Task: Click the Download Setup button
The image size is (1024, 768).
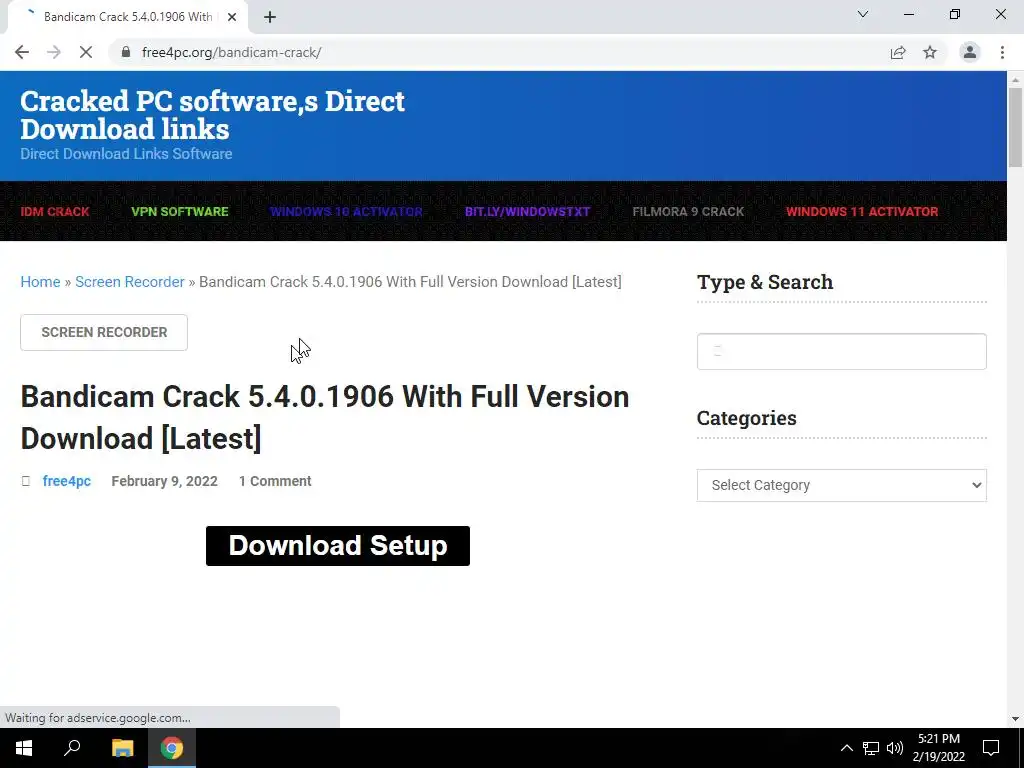Action: tap(338, 546)
